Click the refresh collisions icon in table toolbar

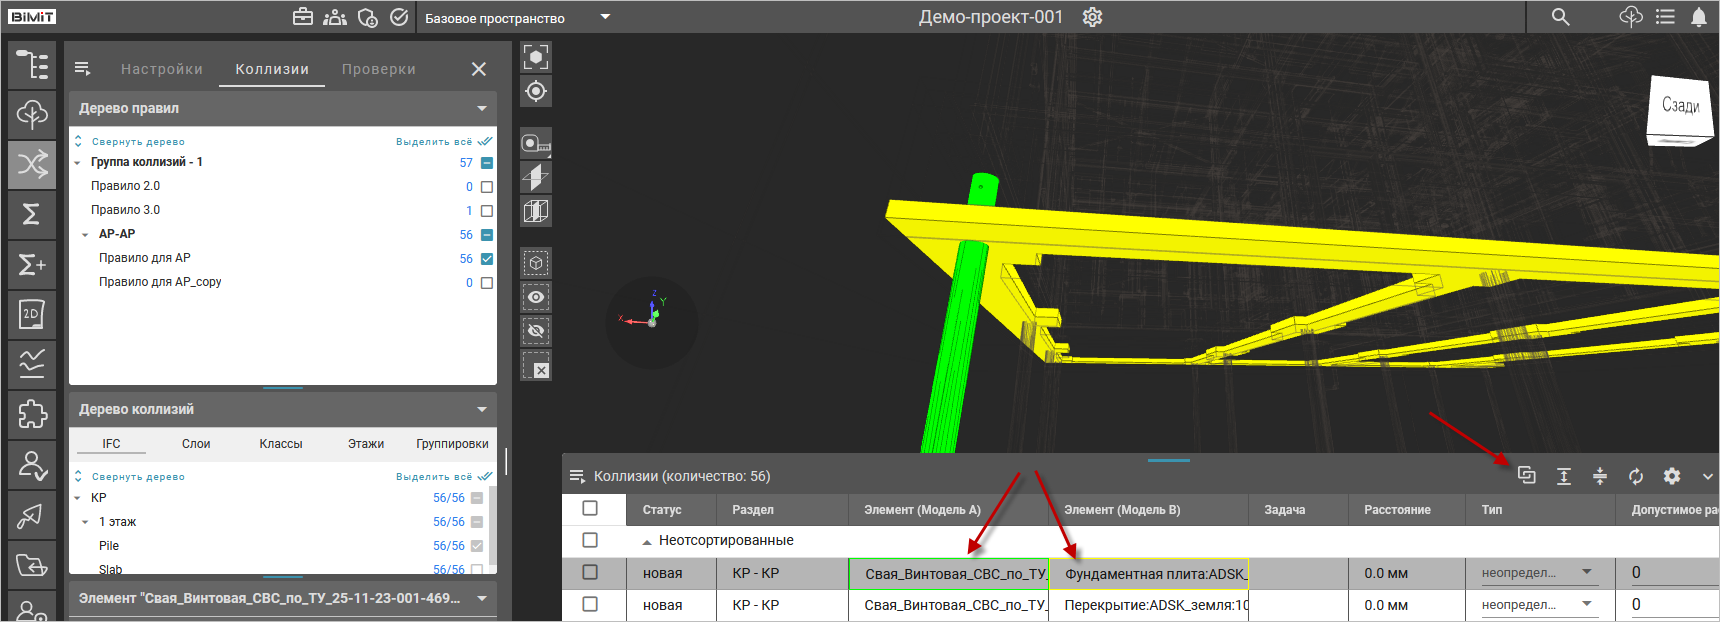click(x=1636, y=477)
